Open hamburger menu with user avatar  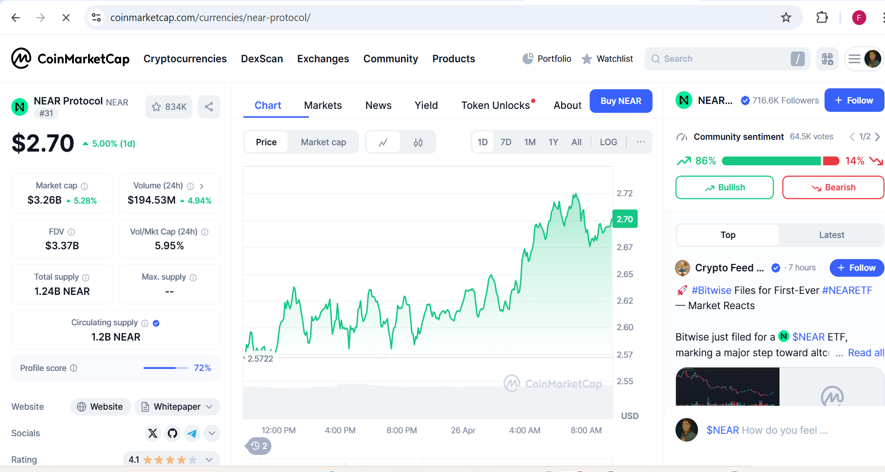tap(864, 59)
